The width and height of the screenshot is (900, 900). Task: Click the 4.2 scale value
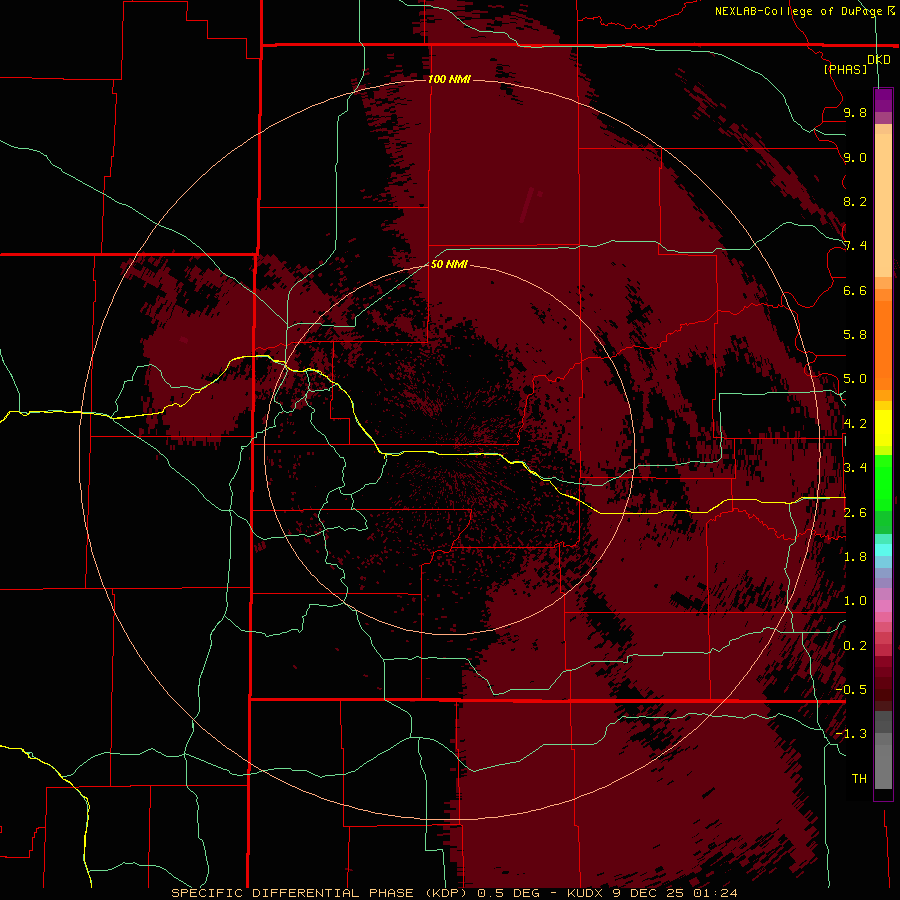pyautogui.click(x=855, y=424)
